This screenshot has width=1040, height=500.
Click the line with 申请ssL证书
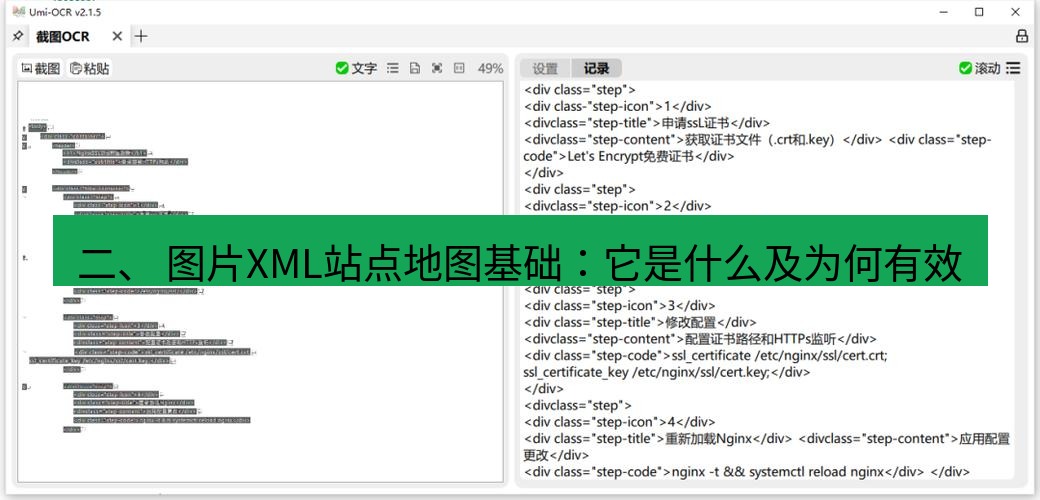[647, 123]
